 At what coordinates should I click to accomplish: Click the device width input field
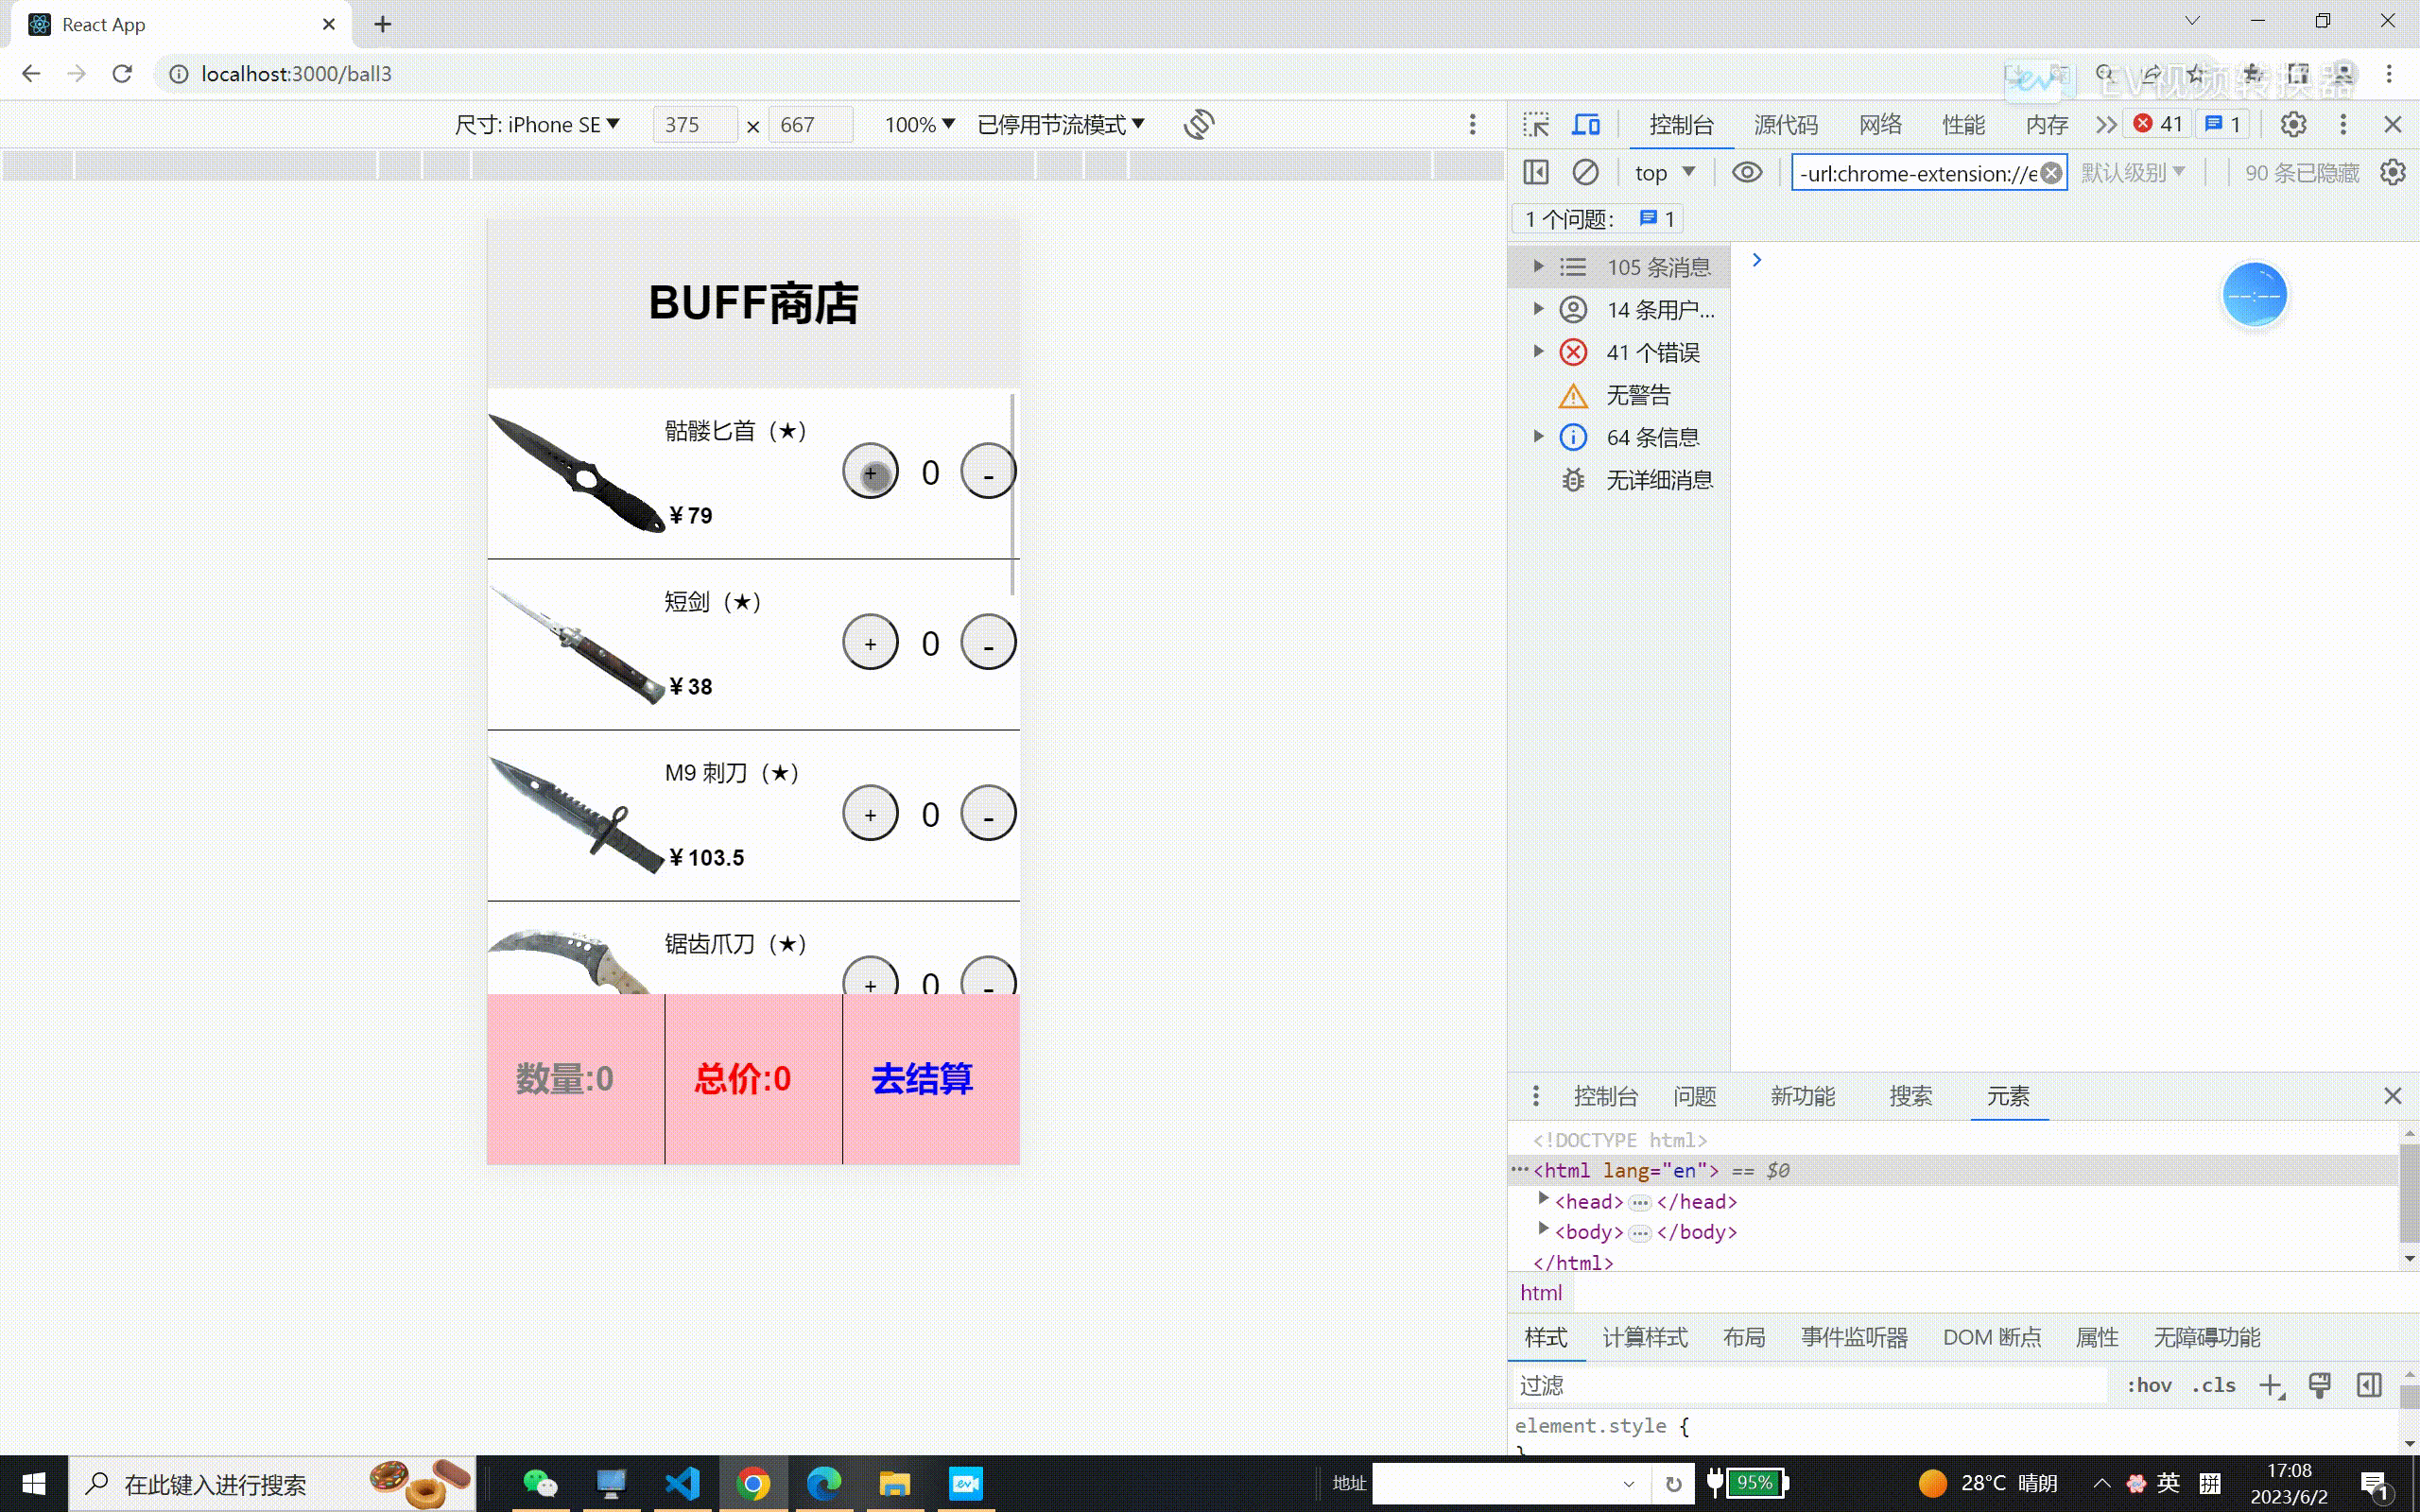tap(694, 125)
